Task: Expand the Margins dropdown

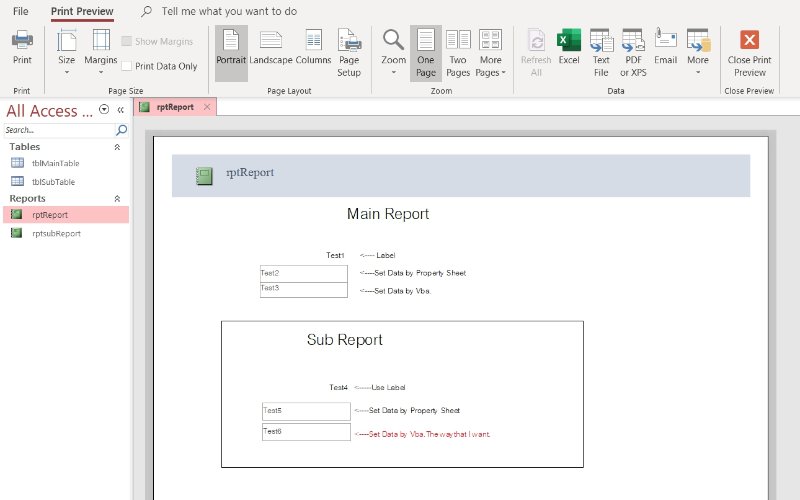Action: tap(101, 52)
